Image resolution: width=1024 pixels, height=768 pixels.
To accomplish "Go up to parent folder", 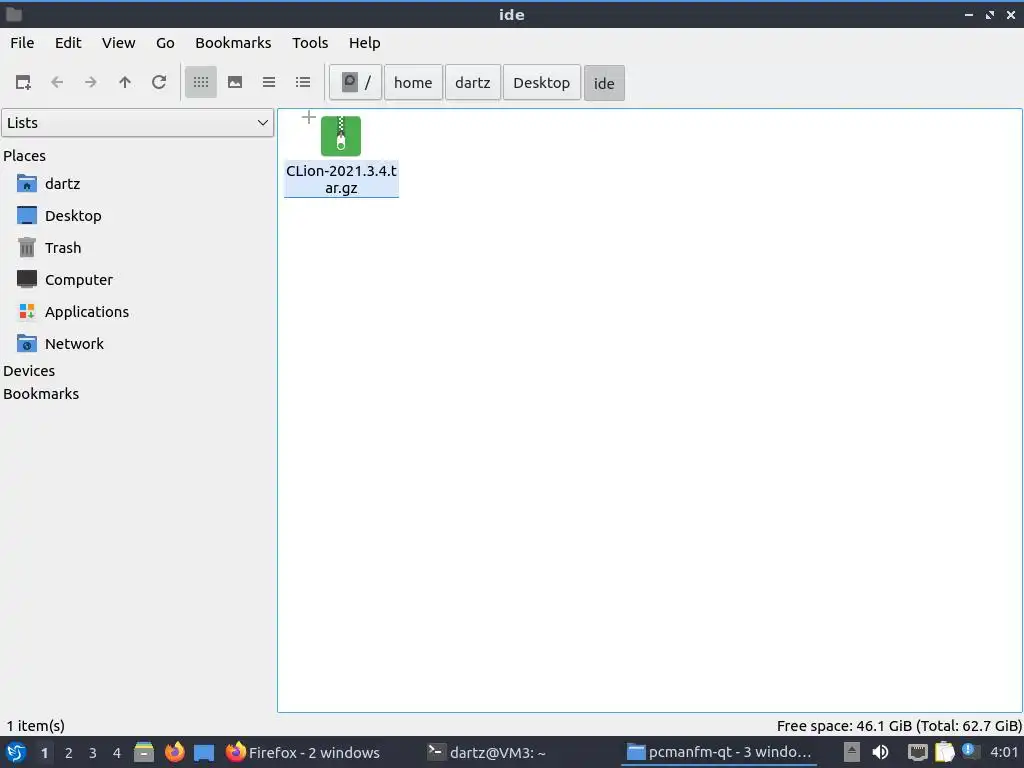I will [125, 82].
